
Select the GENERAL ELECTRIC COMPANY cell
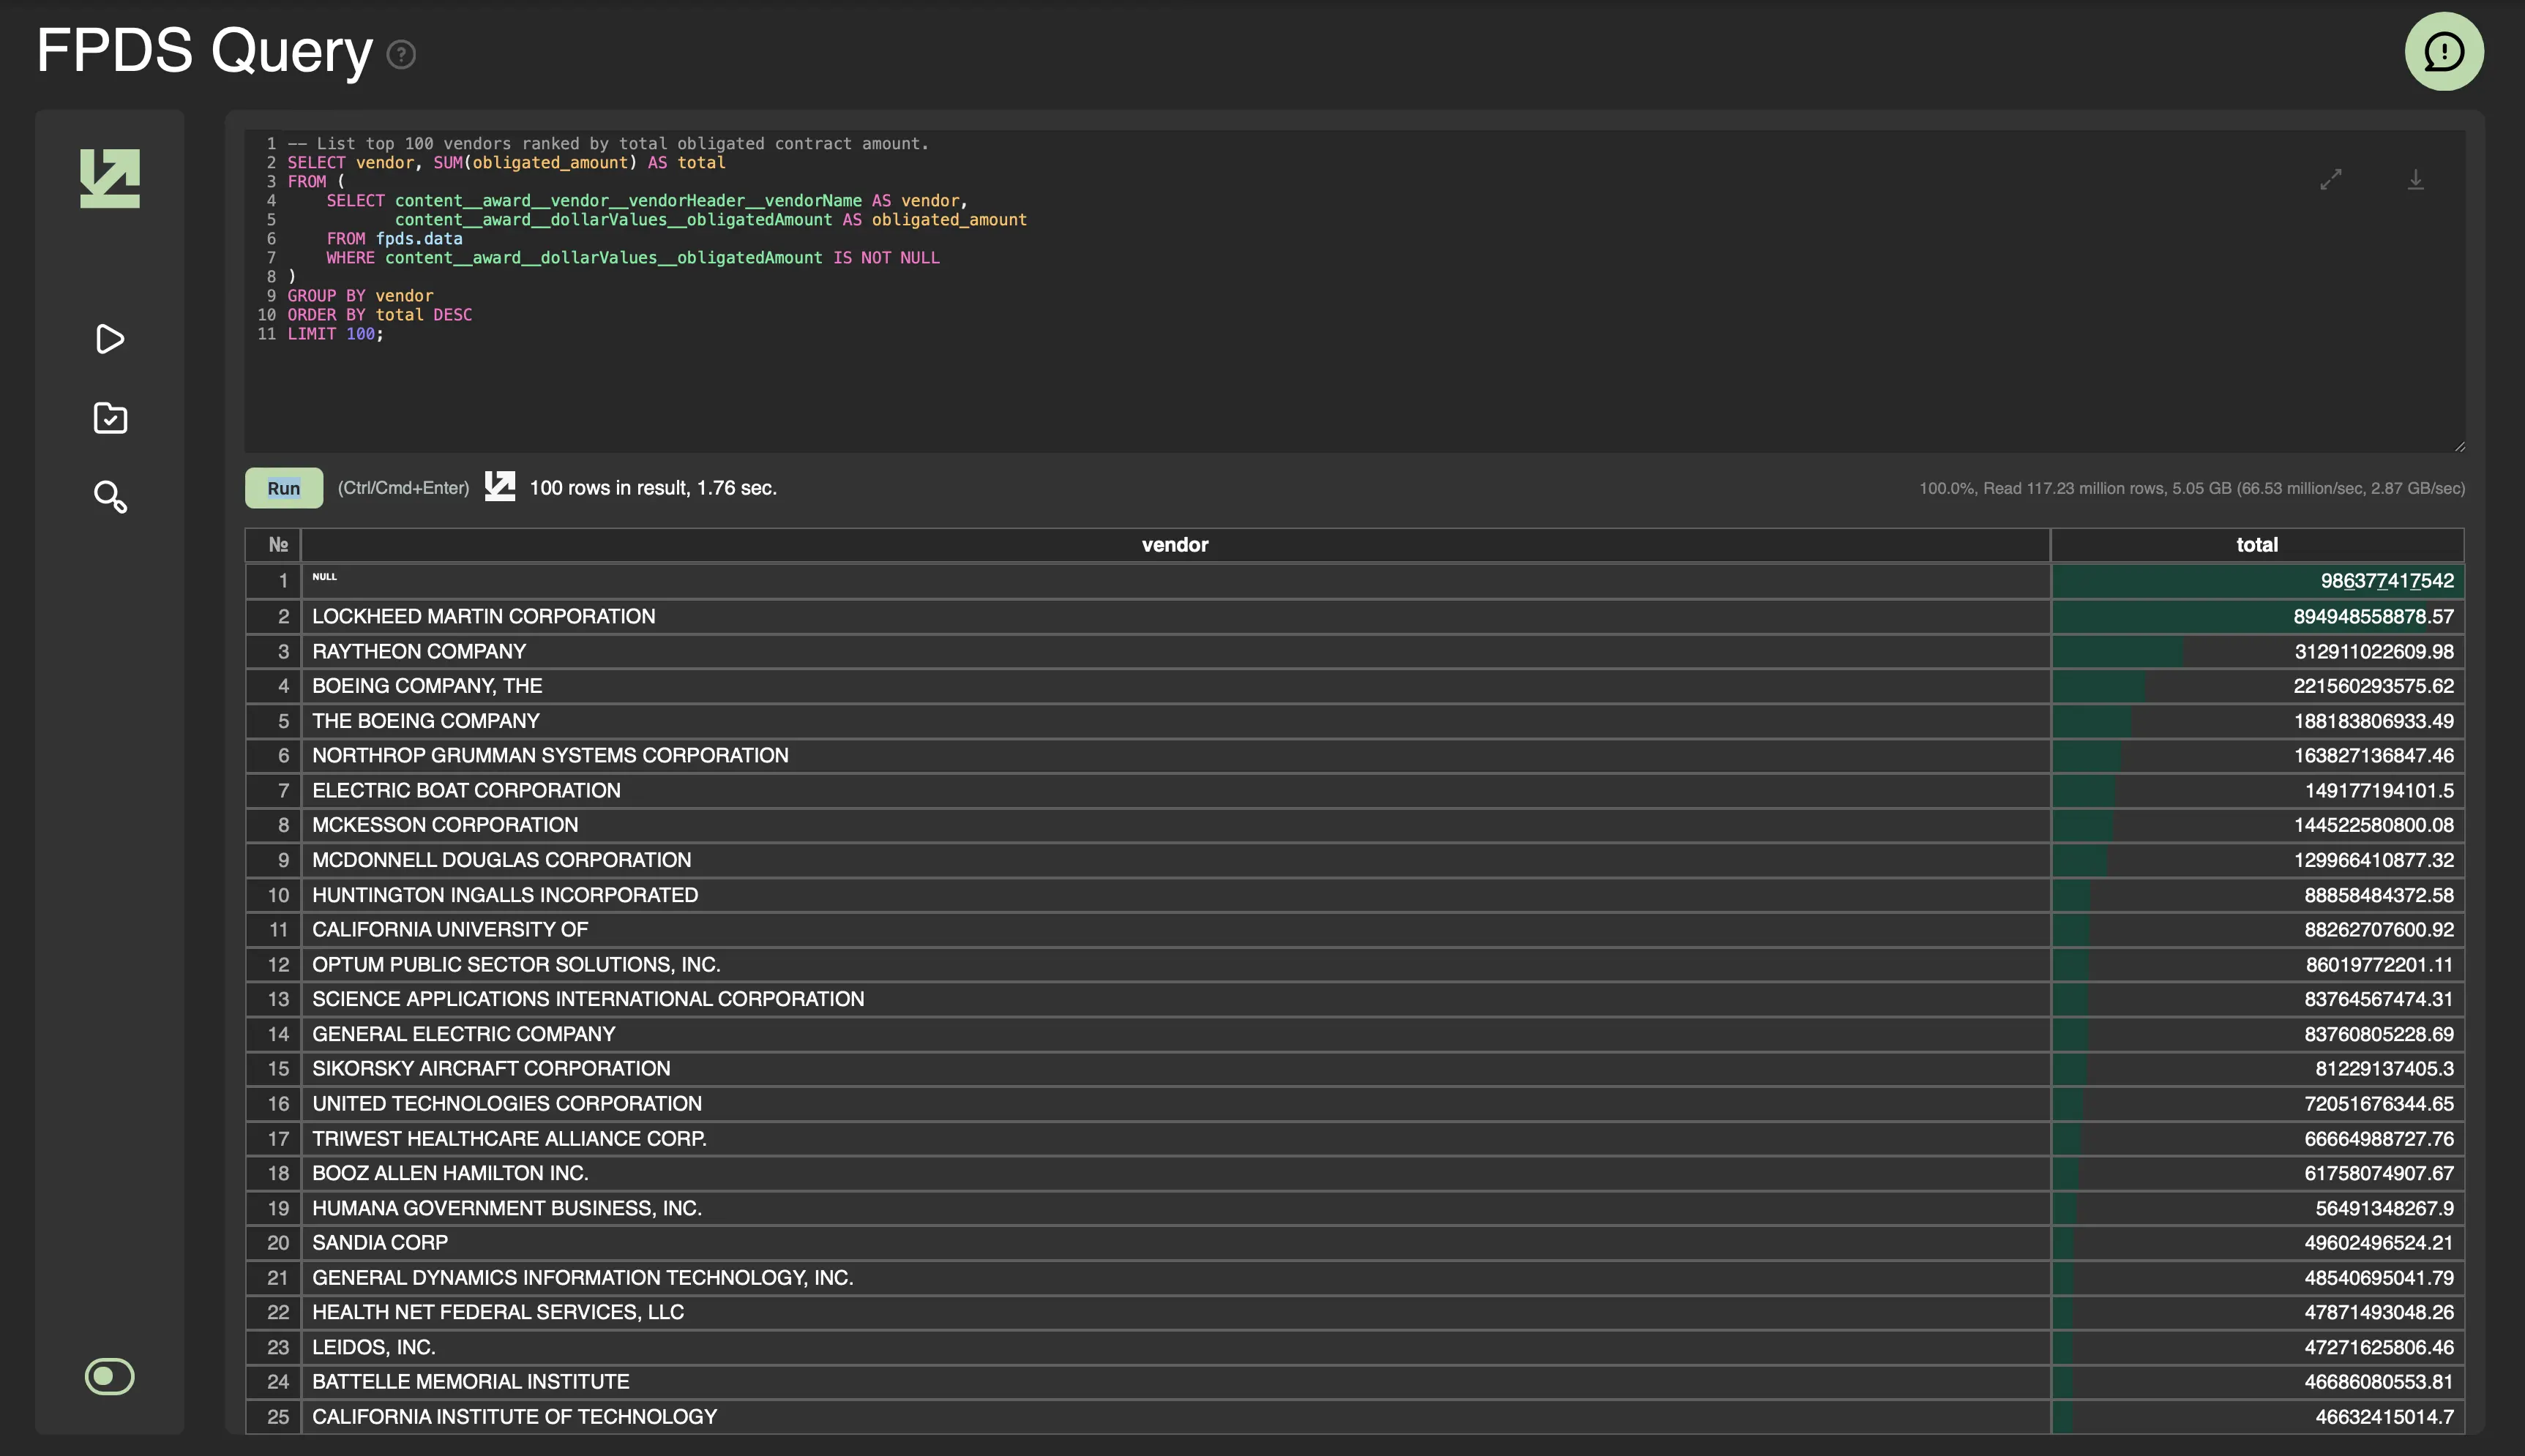[1175, 1034]
